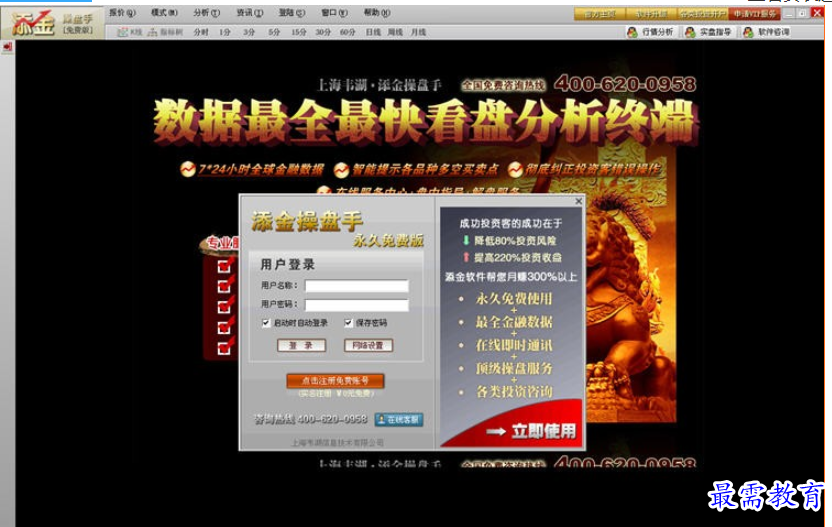This screenshot has width=832, height=527.
Task: Click the 登录 button
Action: point(301,345)
